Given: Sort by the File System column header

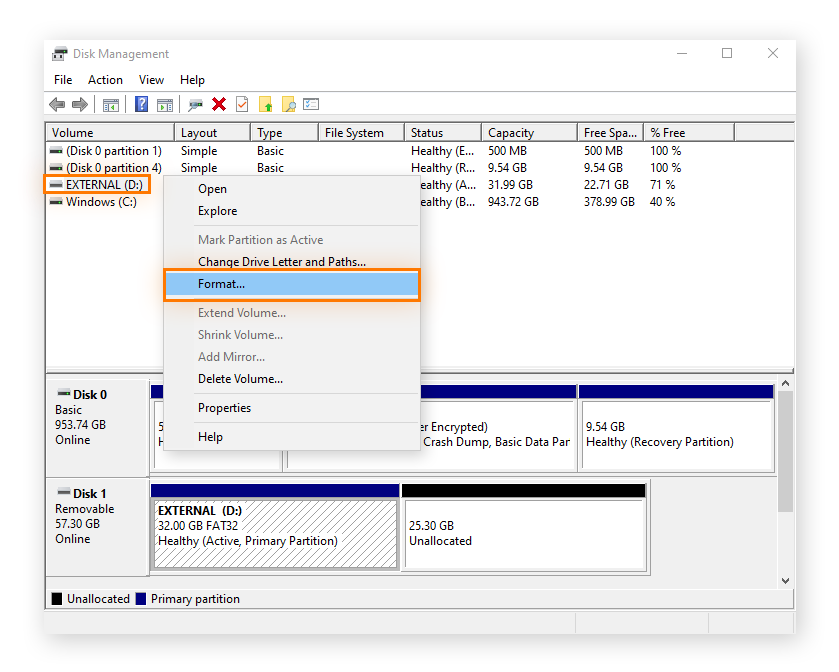Looking at the screenshot, I should coord(361,133).
